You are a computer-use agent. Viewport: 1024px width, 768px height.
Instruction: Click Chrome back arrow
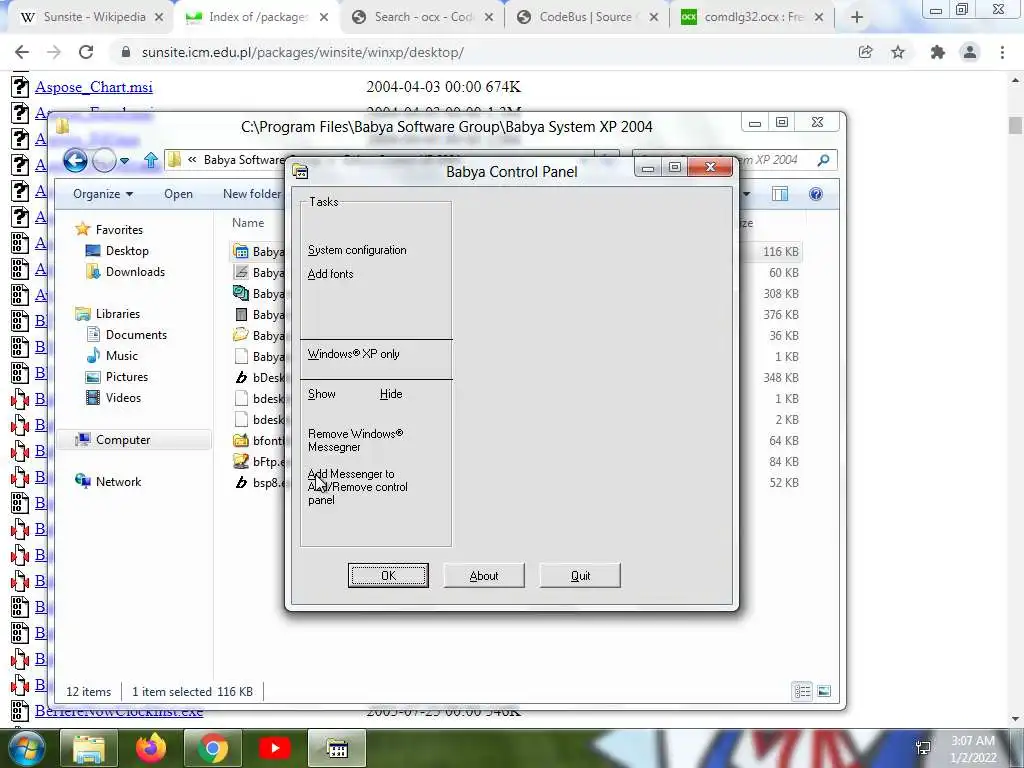[22, 52]
